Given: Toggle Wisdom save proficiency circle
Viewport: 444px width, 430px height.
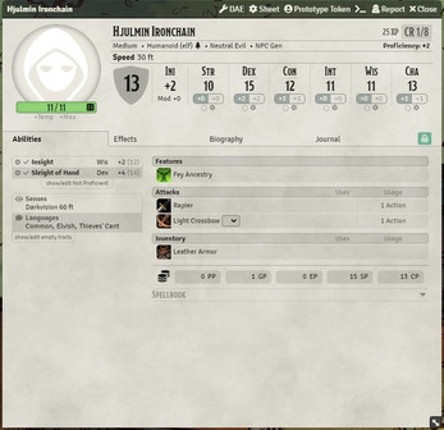Looking at the screenshot, I should click(x=367, y=108).
